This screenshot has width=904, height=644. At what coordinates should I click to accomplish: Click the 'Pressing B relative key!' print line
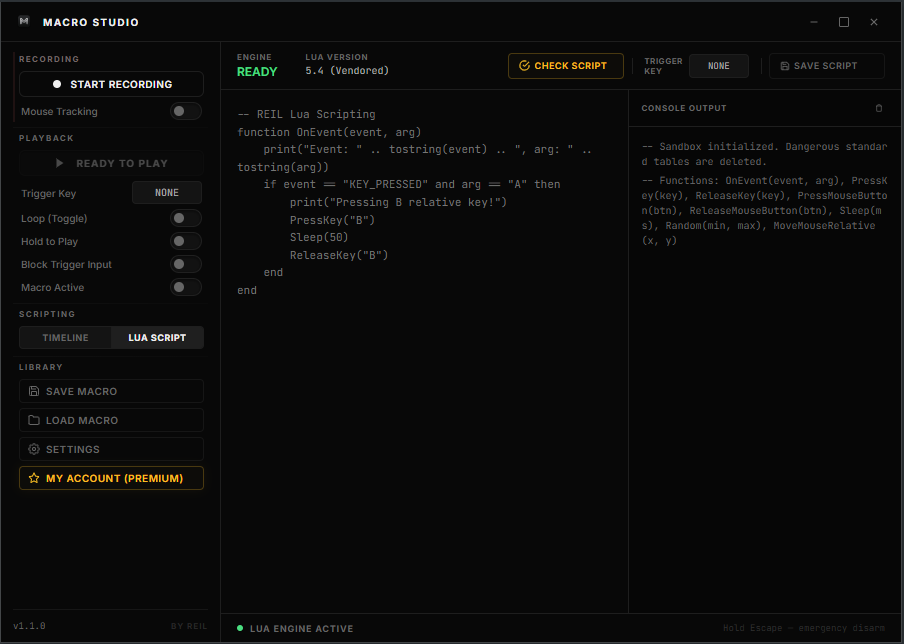pyautogui.click(x=398, y=202)
